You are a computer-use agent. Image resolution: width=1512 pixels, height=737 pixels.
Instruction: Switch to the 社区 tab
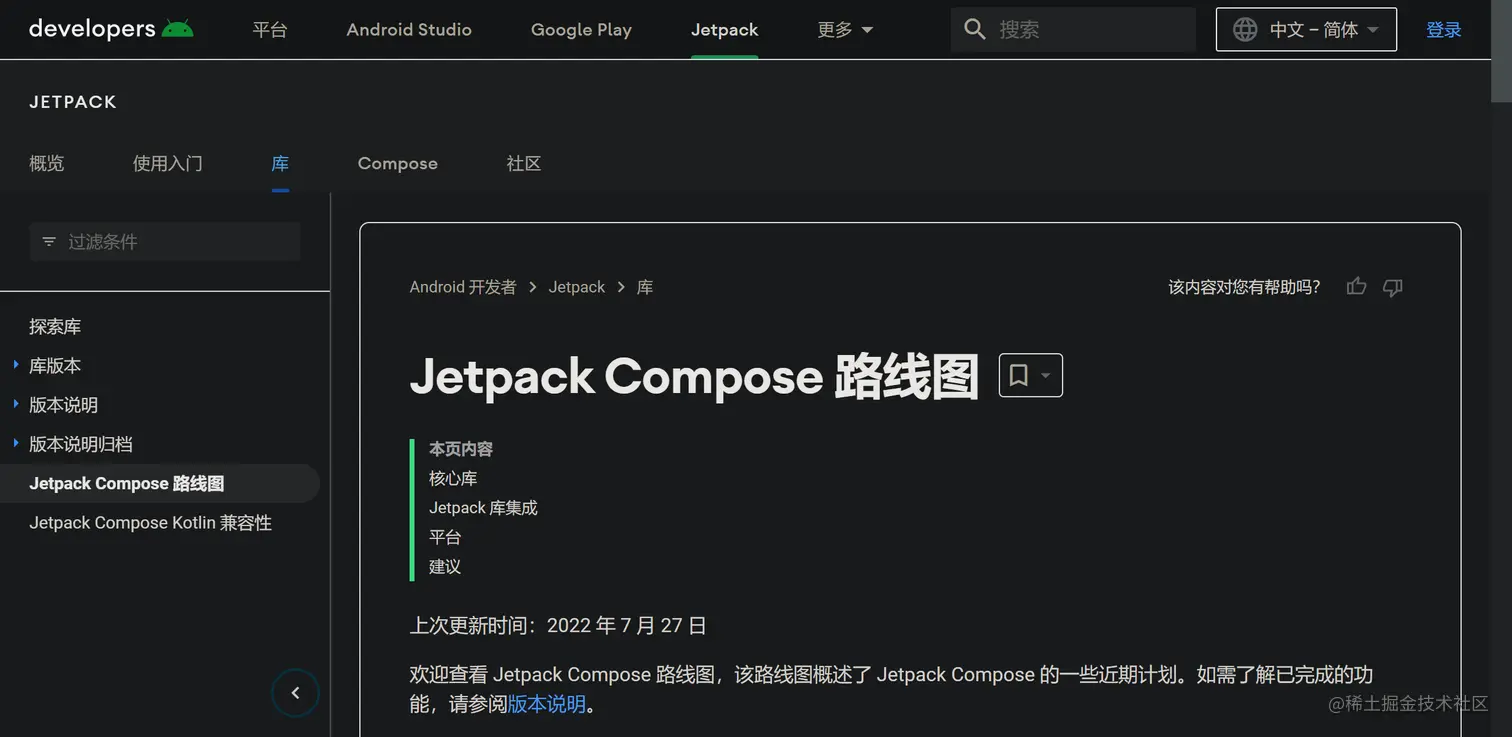click(x=524, y=163)
